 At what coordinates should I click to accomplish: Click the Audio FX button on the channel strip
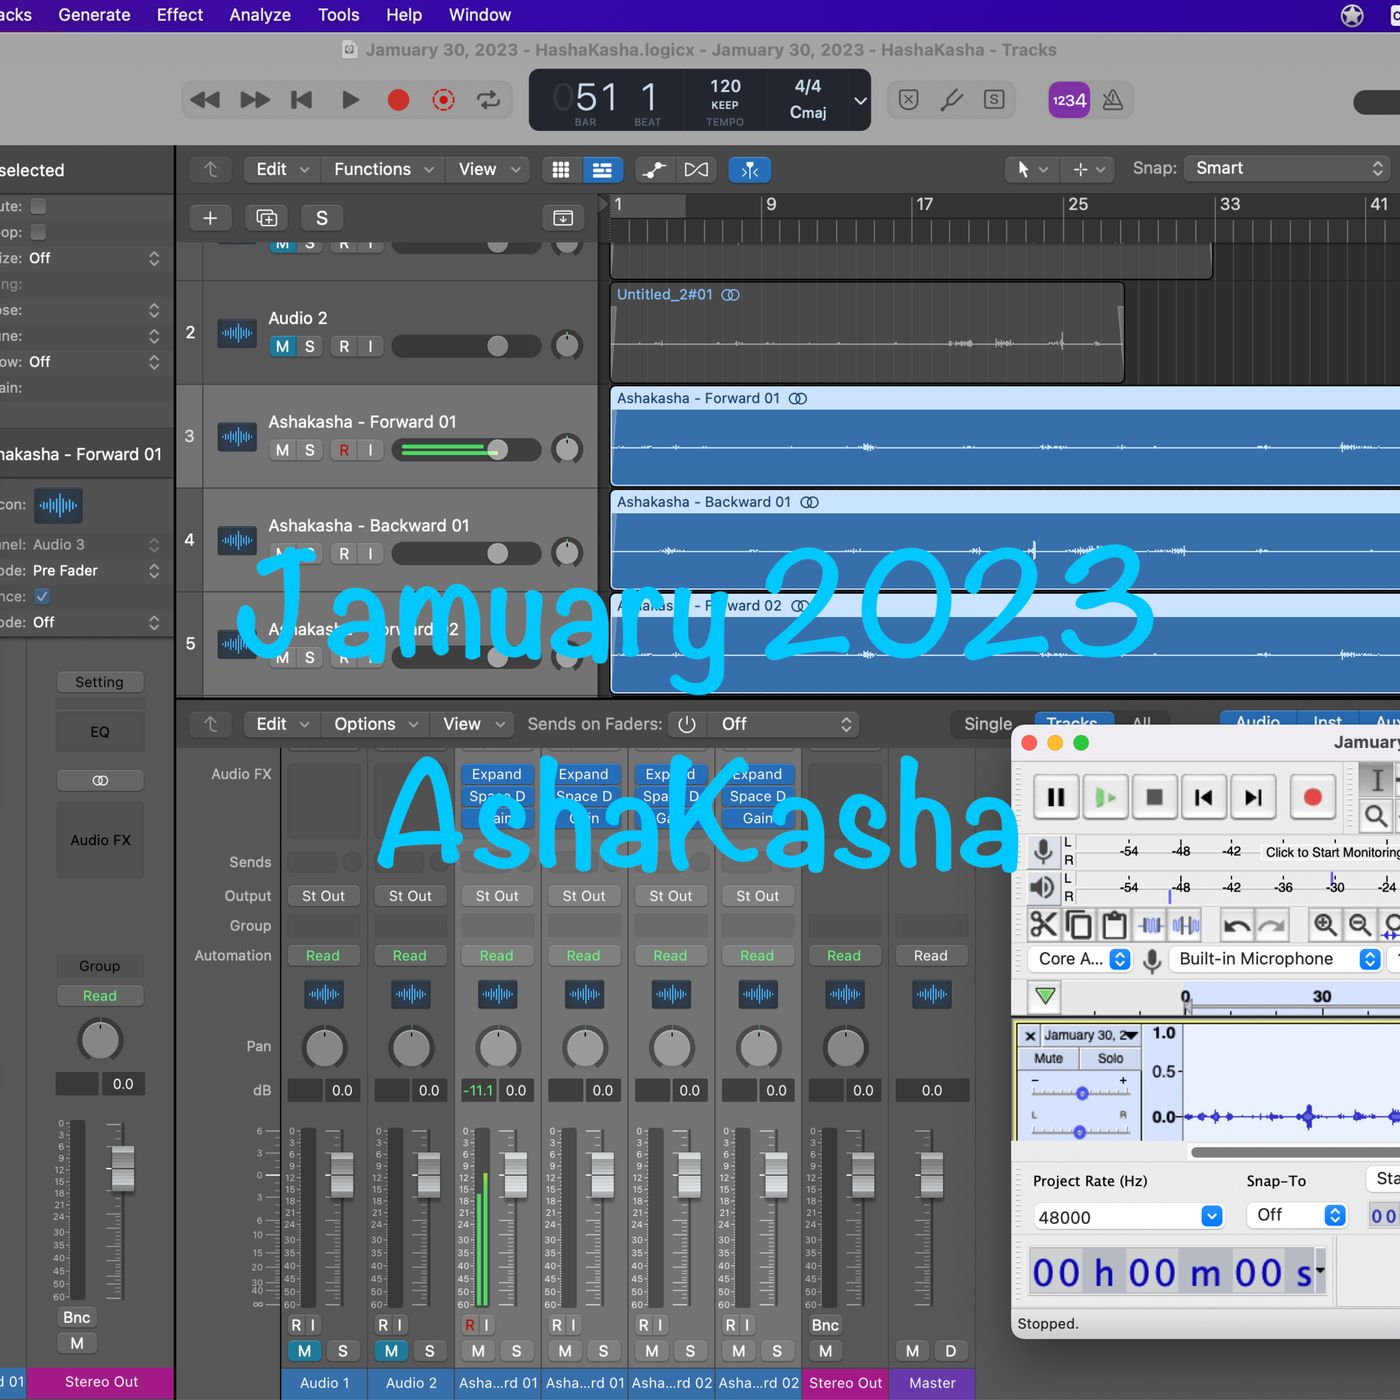pyautogui.click(x=99, y=840)
